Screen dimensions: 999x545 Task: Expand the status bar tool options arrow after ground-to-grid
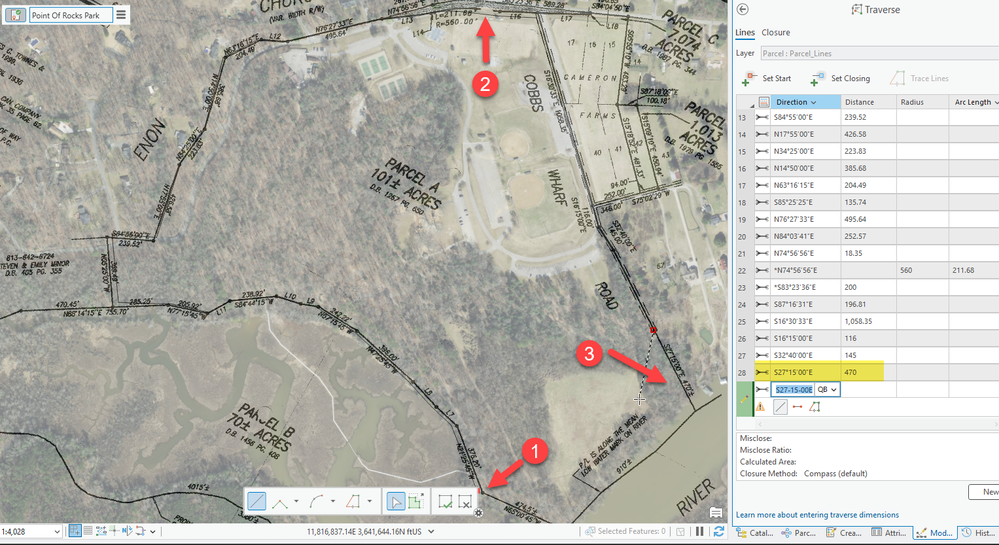tap(153, 532)
